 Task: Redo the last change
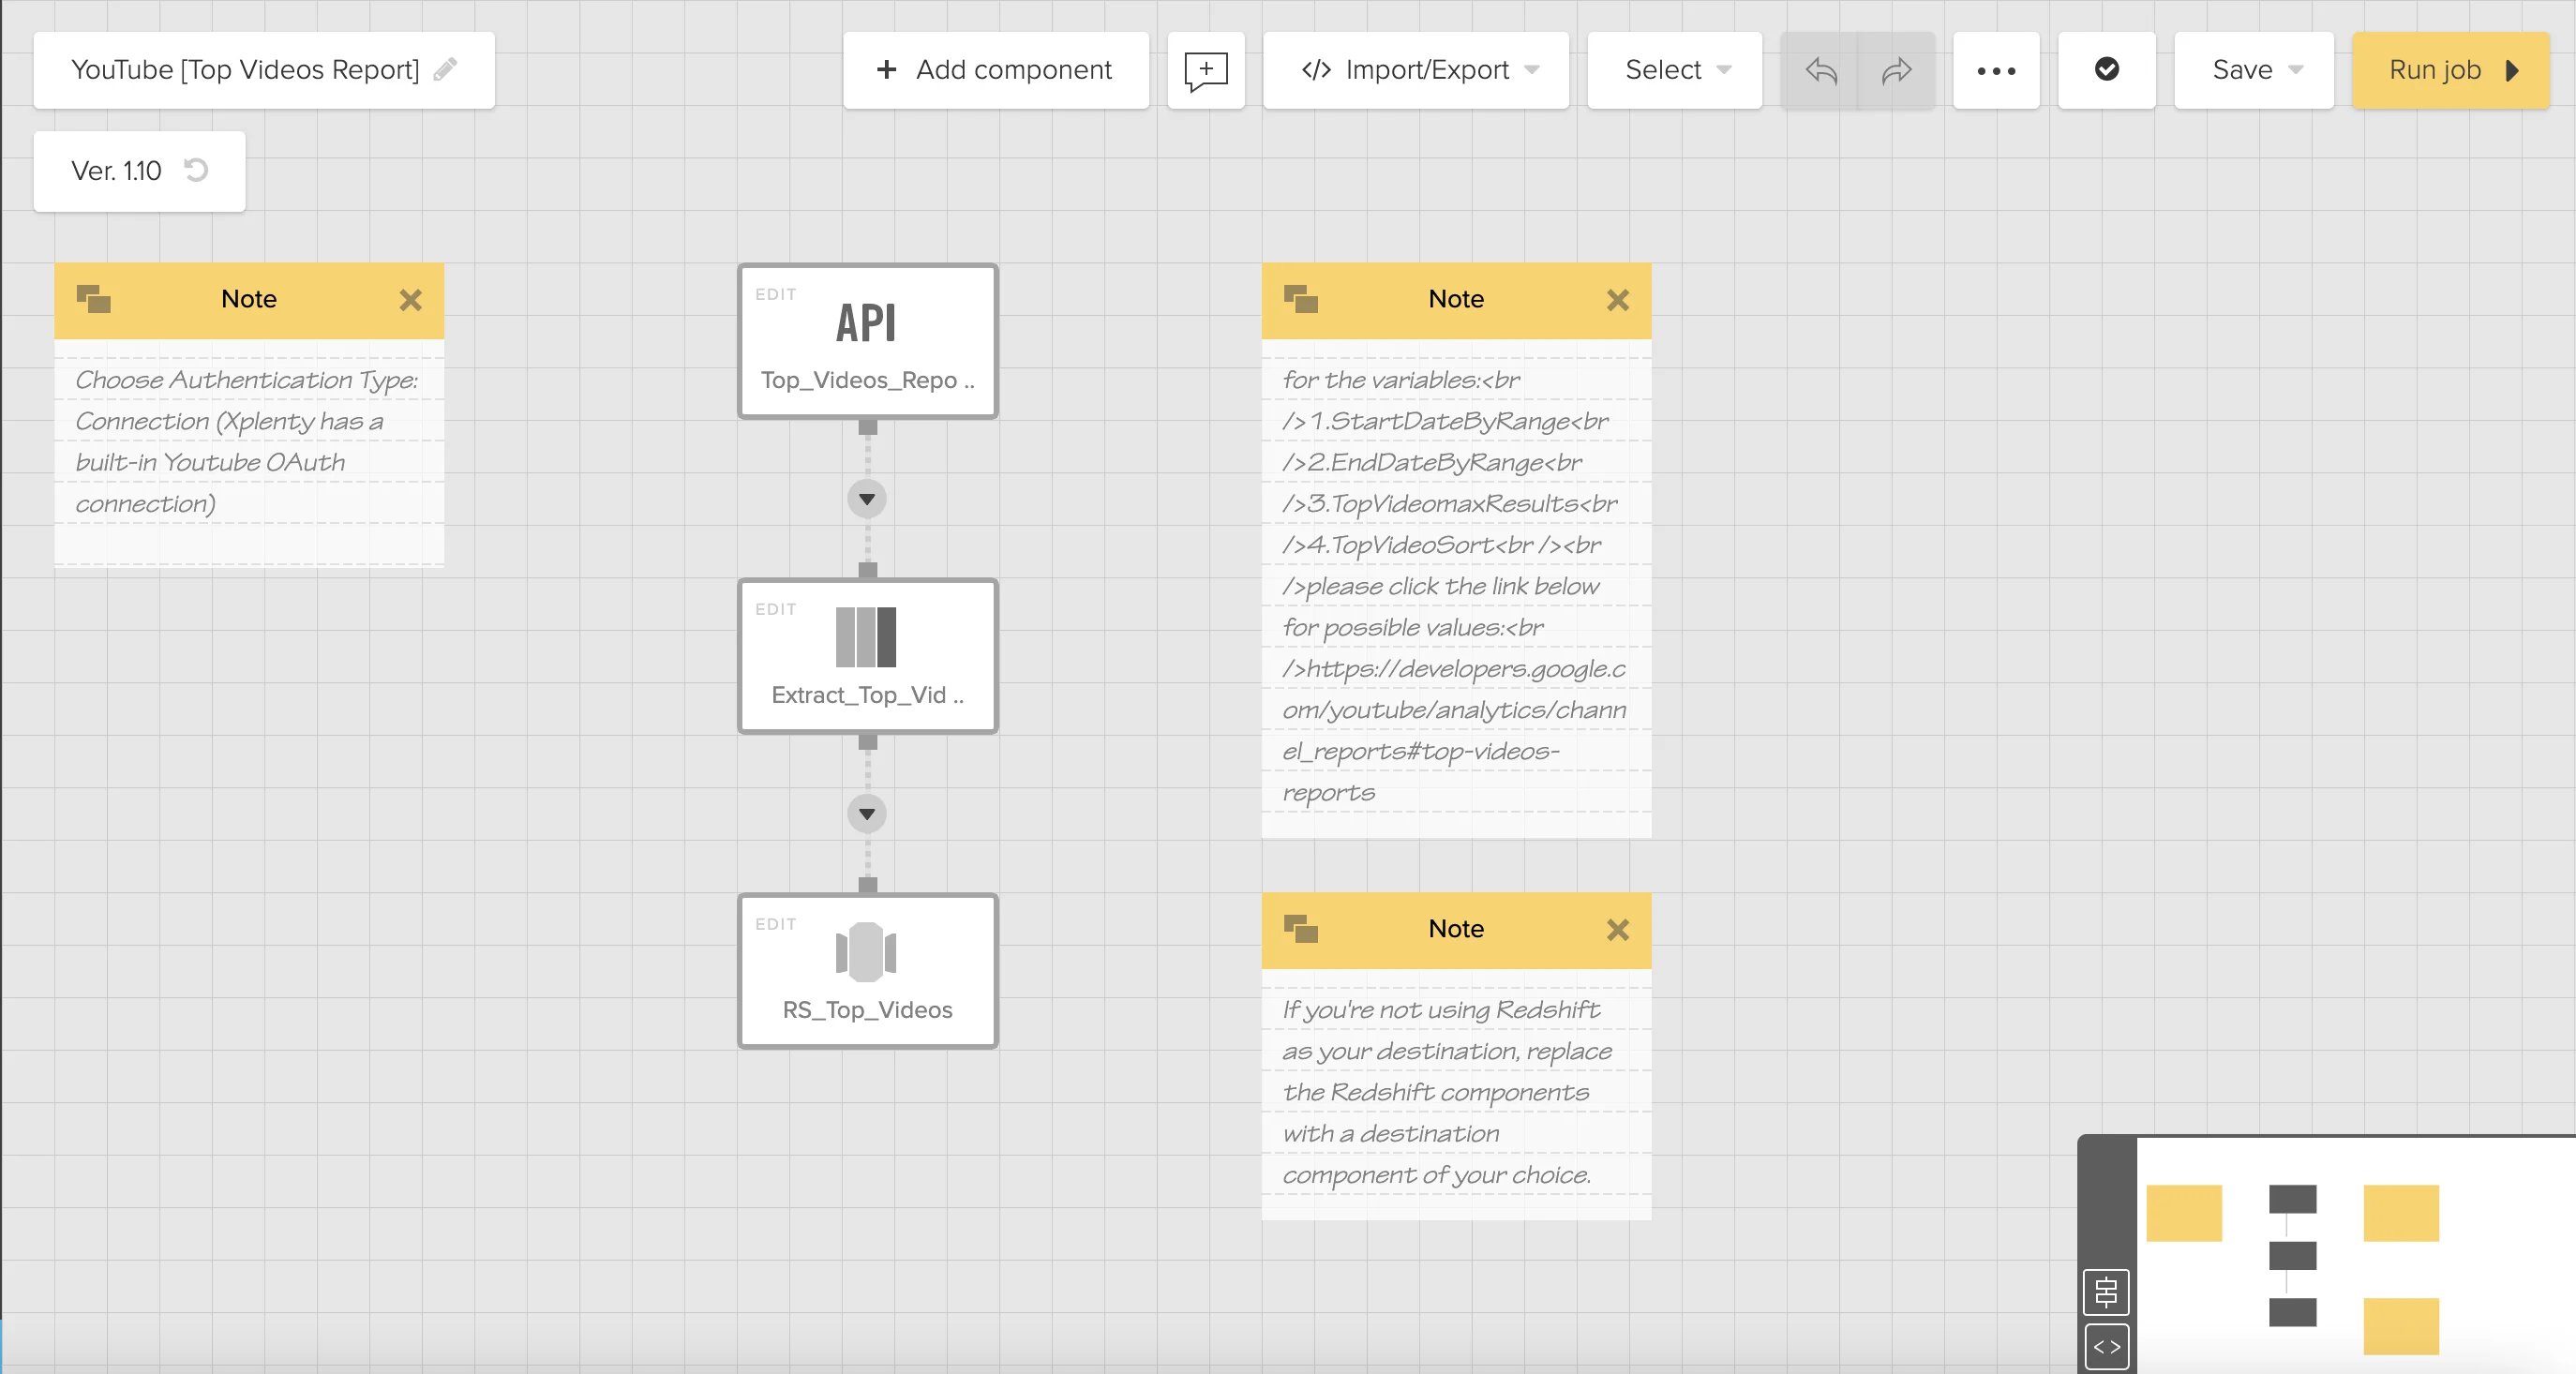pyautogui.click(x=1896, y=70)
